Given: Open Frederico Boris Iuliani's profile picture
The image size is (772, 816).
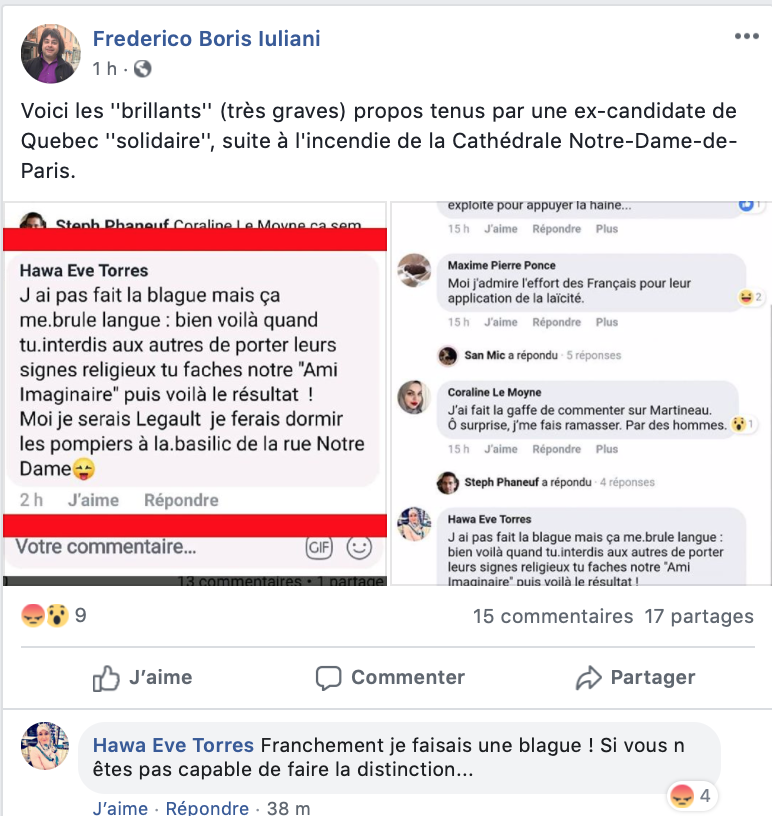Looking at the screenshot, I should pyautogui.click(x=51, y=54).
